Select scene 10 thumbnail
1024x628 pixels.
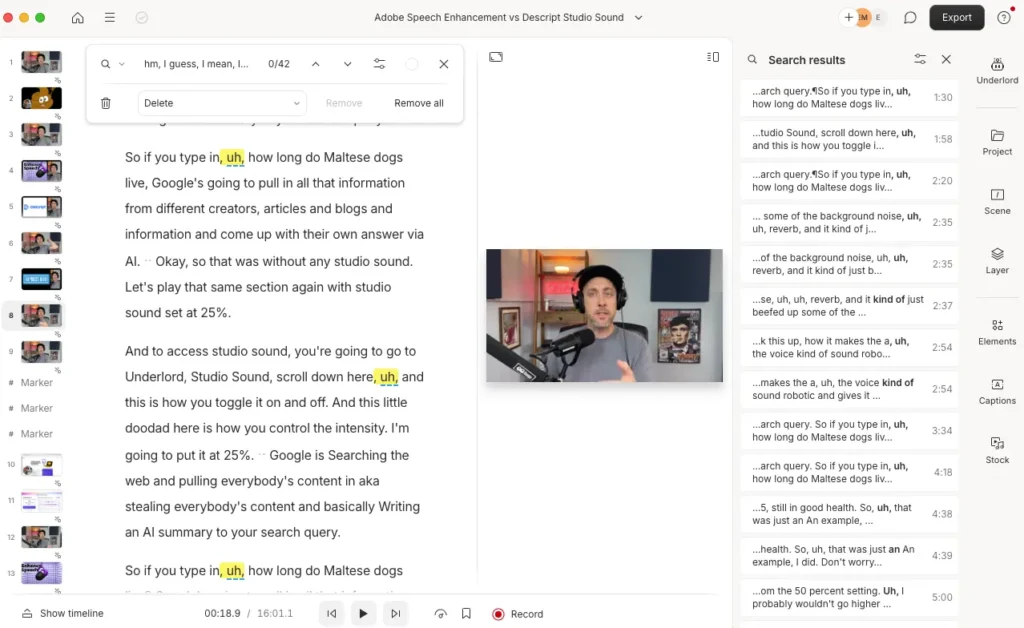click(x=41, y=465)
